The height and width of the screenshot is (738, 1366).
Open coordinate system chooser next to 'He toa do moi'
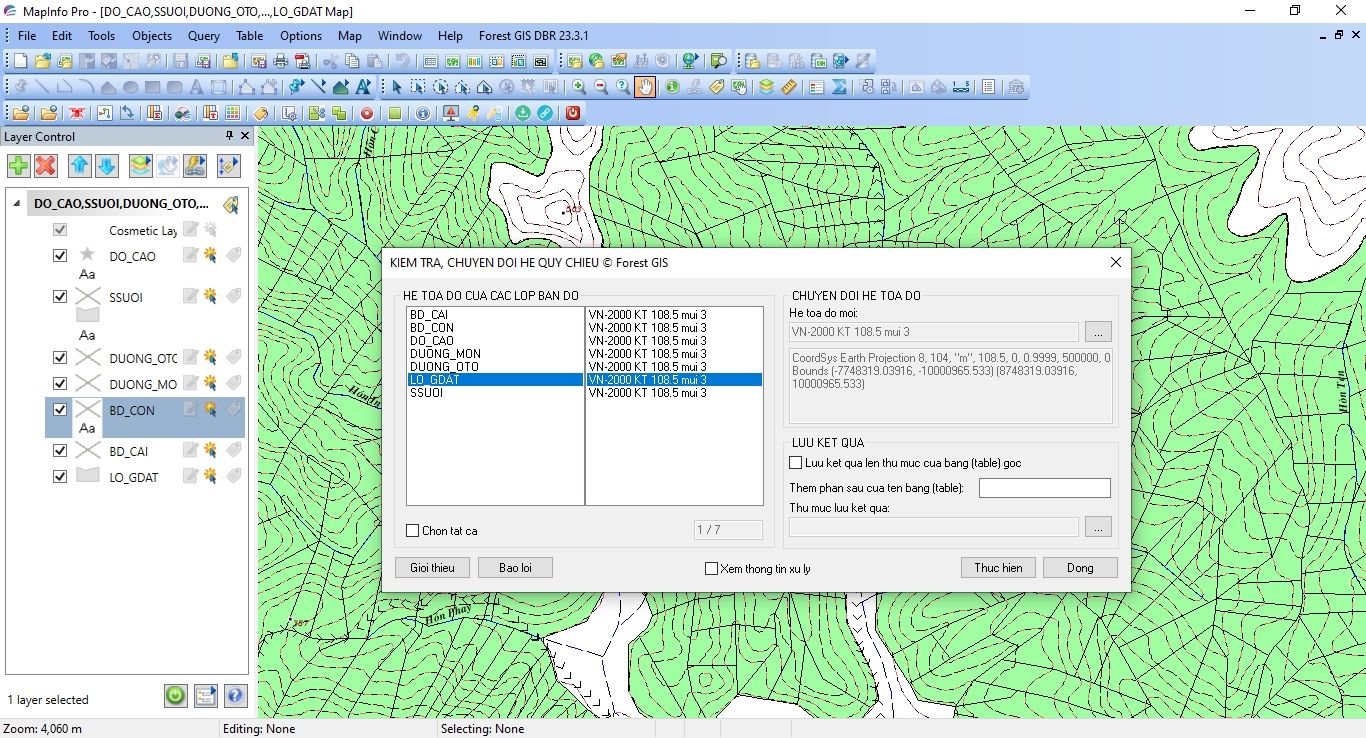coord(1098,332)
